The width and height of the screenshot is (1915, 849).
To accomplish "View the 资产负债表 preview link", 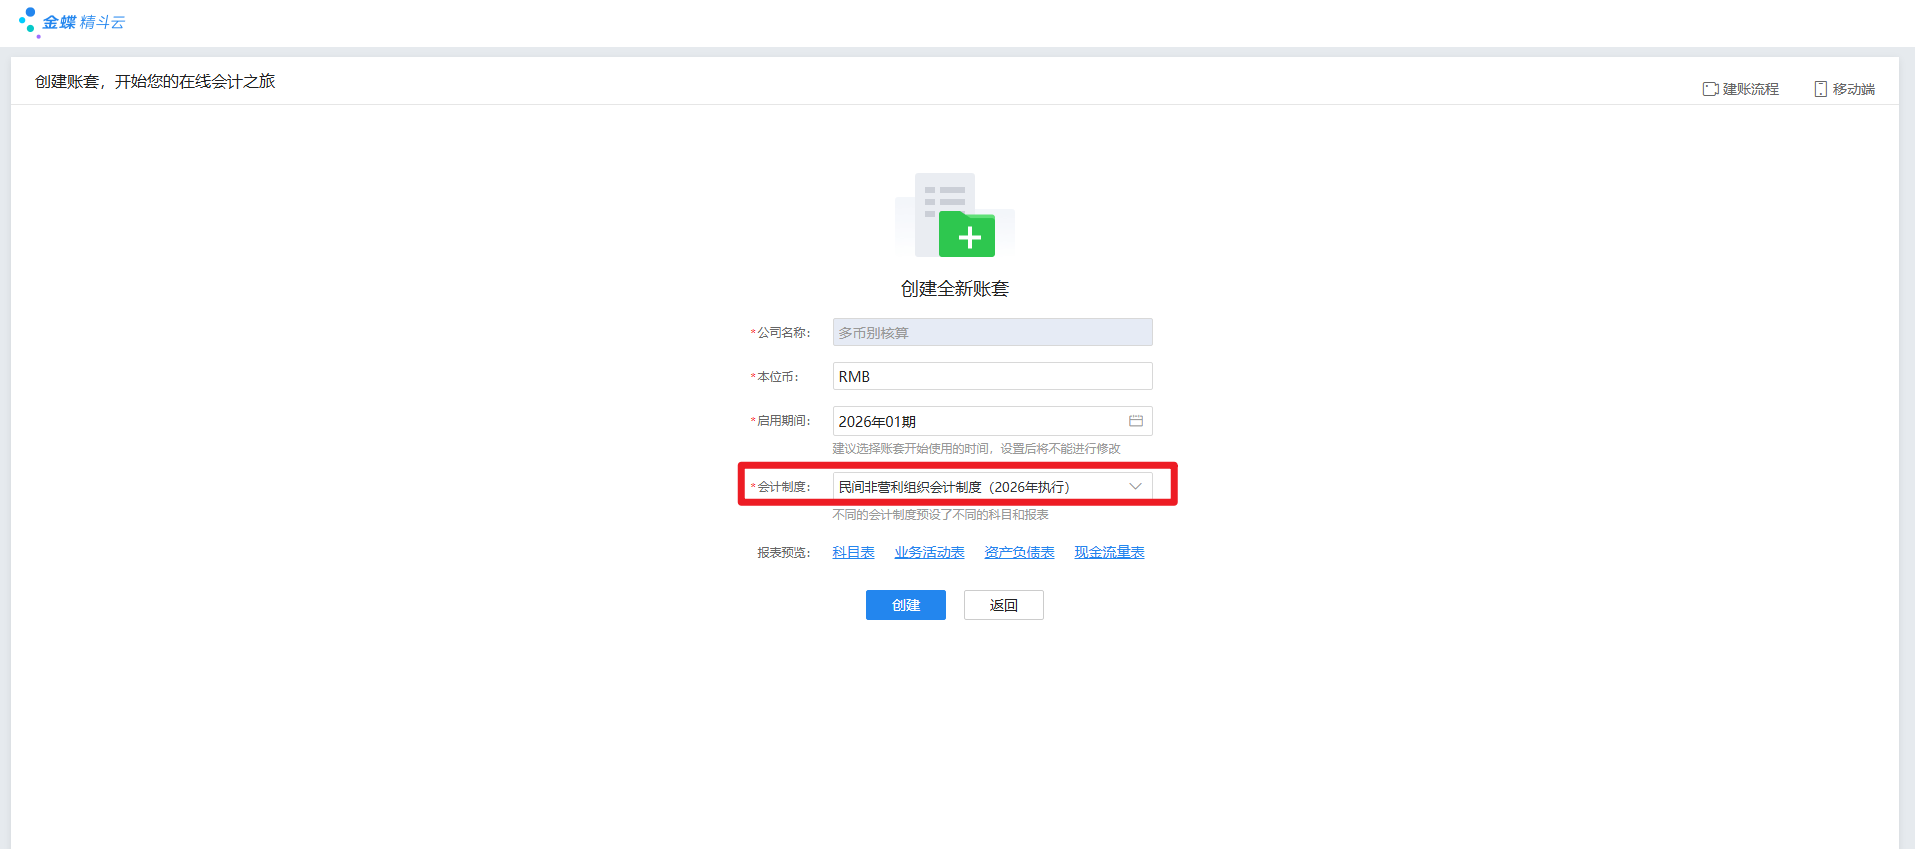I will (1019, 553).
